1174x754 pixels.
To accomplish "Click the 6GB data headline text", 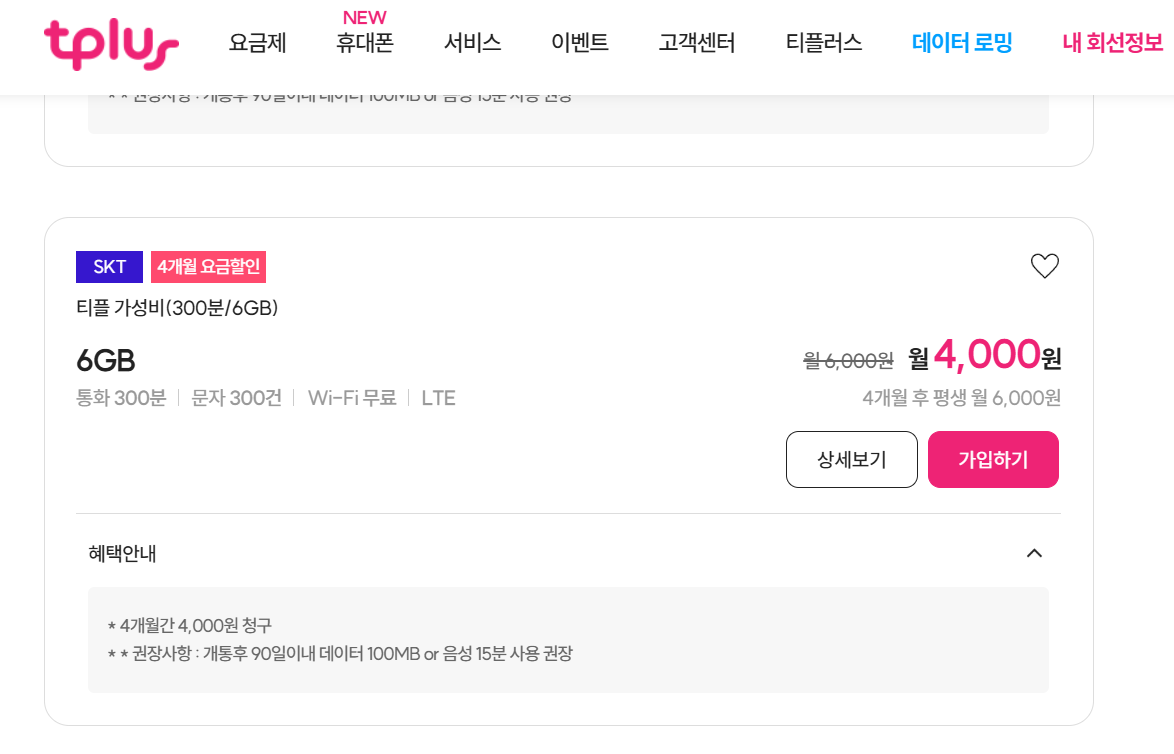I will [106, 361].
